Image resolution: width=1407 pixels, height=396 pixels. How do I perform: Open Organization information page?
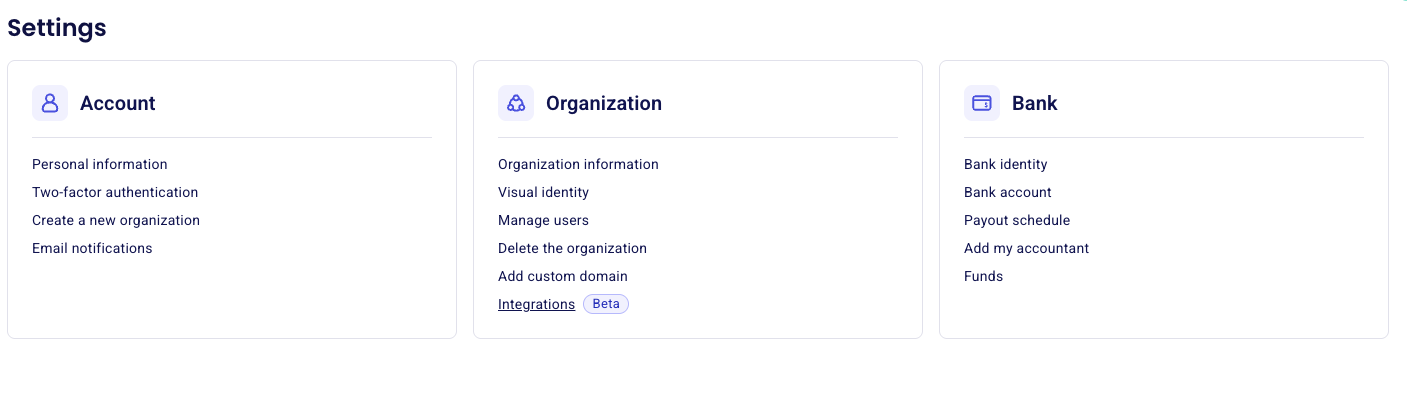(x=578, y=164)
